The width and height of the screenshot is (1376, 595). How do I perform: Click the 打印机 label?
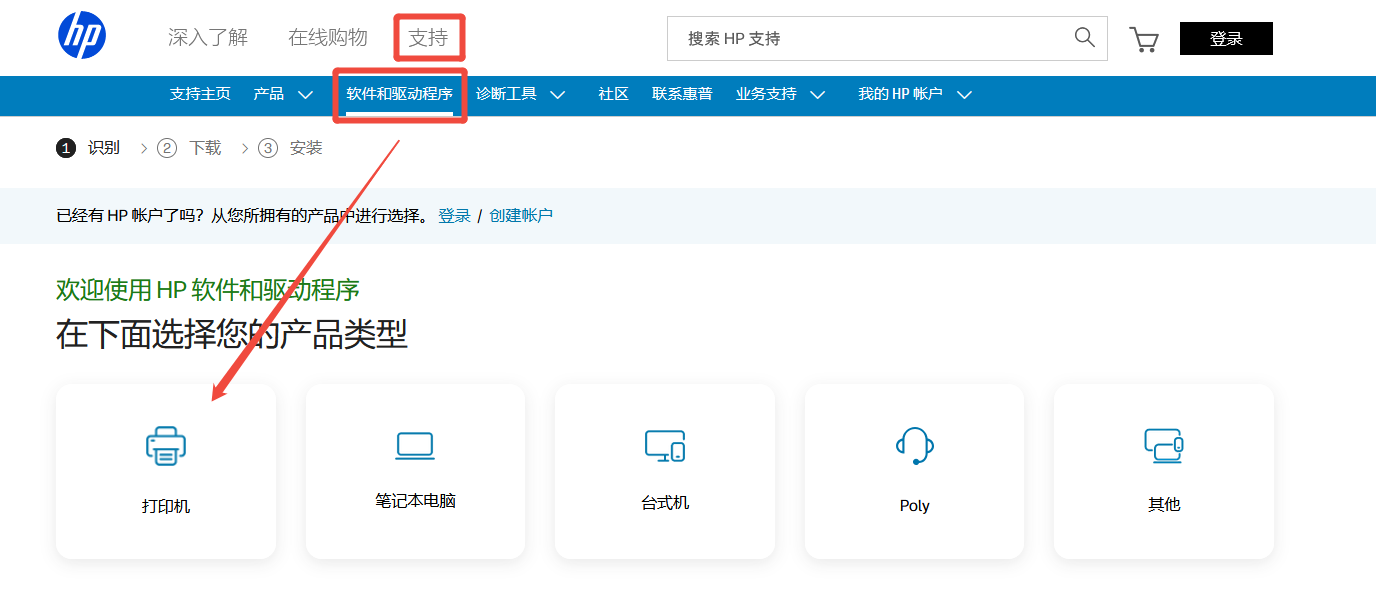166,506
